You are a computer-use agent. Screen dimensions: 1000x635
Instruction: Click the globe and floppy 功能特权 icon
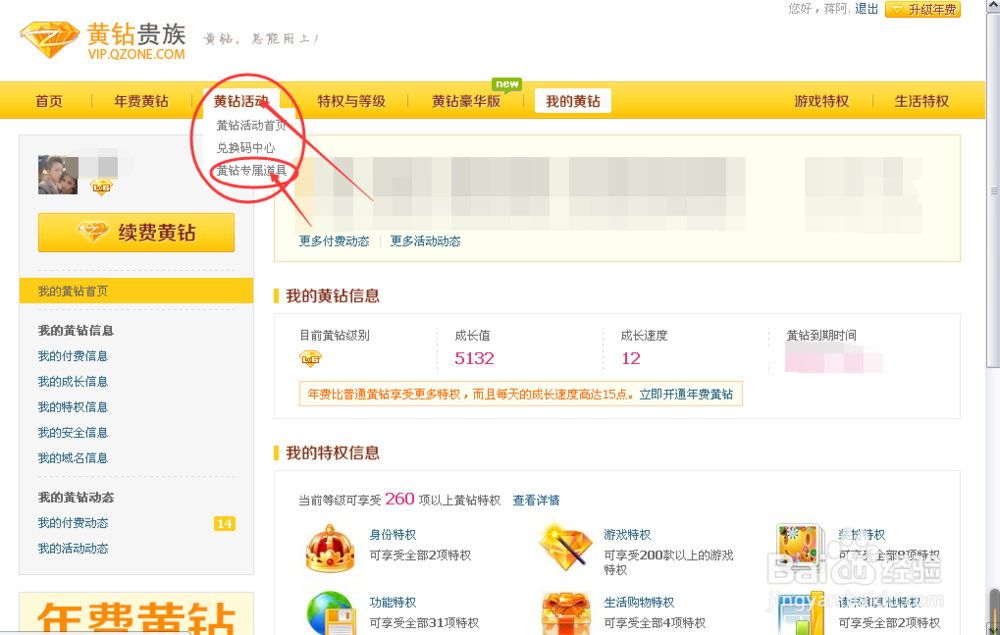click(330, 613)
